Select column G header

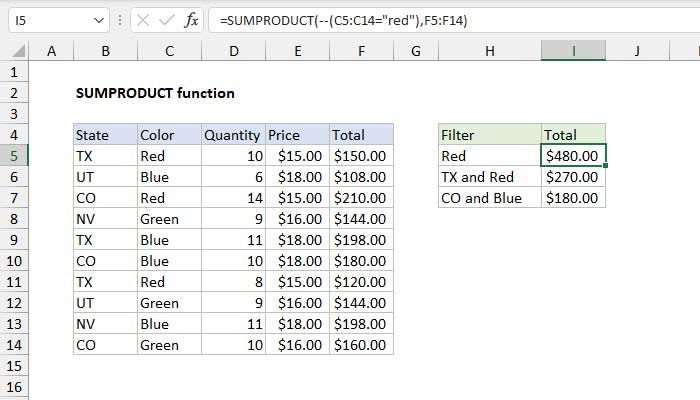pos(416,51)
